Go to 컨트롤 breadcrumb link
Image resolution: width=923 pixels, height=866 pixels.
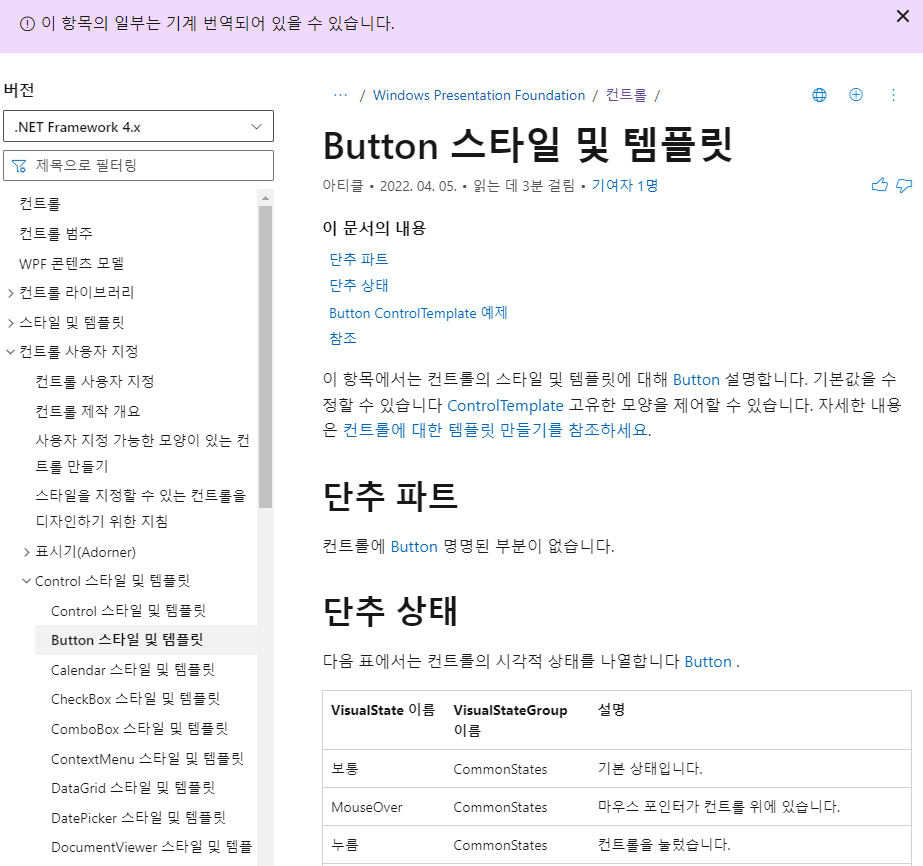click(x=626, y=95)
